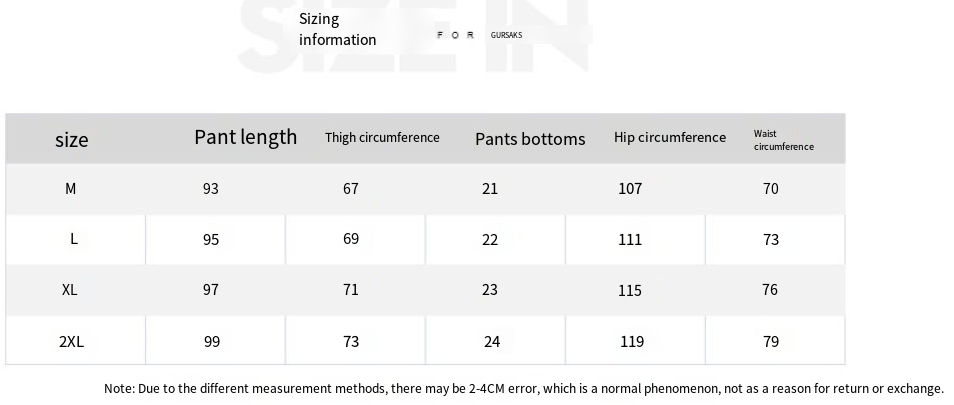
Task: Click the 2XL pant length value 99
Action: point(212,341)
